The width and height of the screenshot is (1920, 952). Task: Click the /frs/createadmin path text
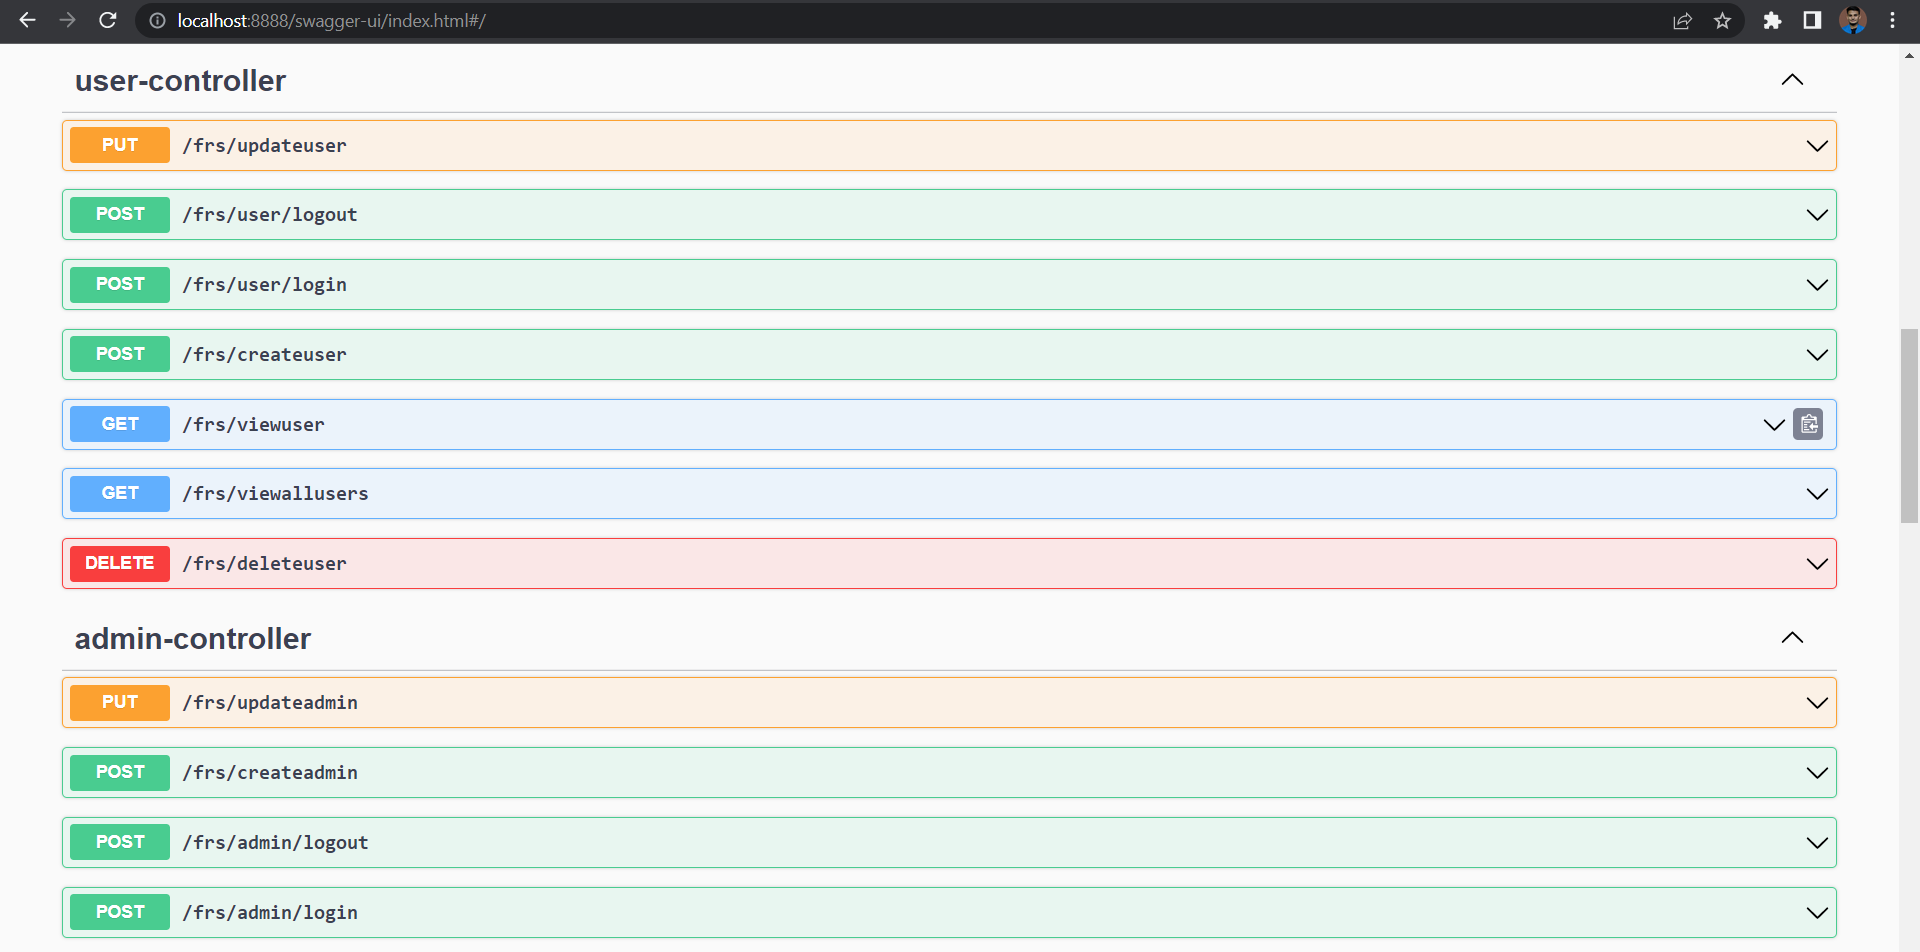pyautogui.click(x=270, y=773)
